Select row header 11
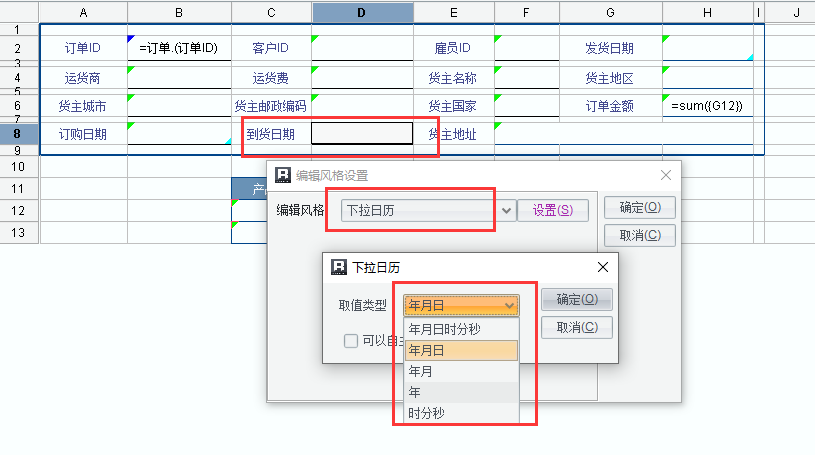Image resolution: width=815 pixels, height=455 pixels. point(19,189)
